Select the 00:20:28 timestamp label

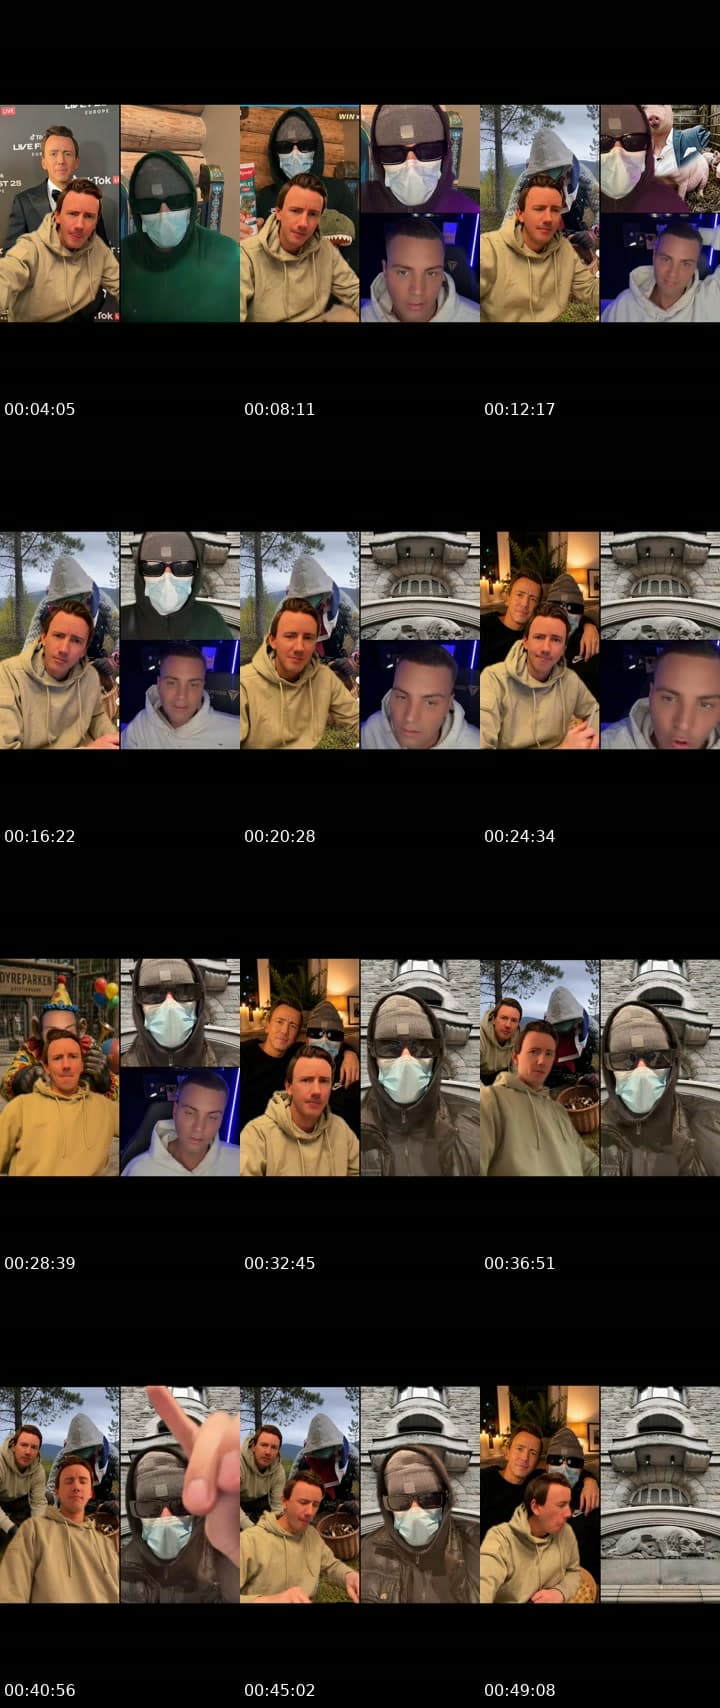point(280,836)
